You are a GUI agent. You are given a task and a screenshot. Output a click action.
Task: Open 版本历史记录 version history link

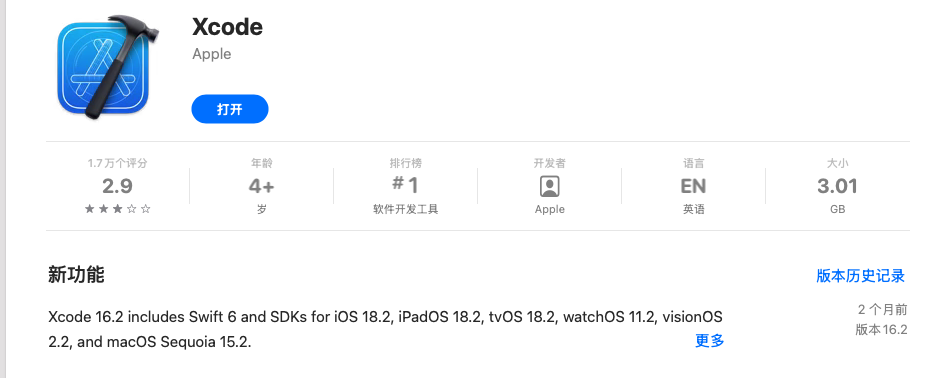pos(860,276)
